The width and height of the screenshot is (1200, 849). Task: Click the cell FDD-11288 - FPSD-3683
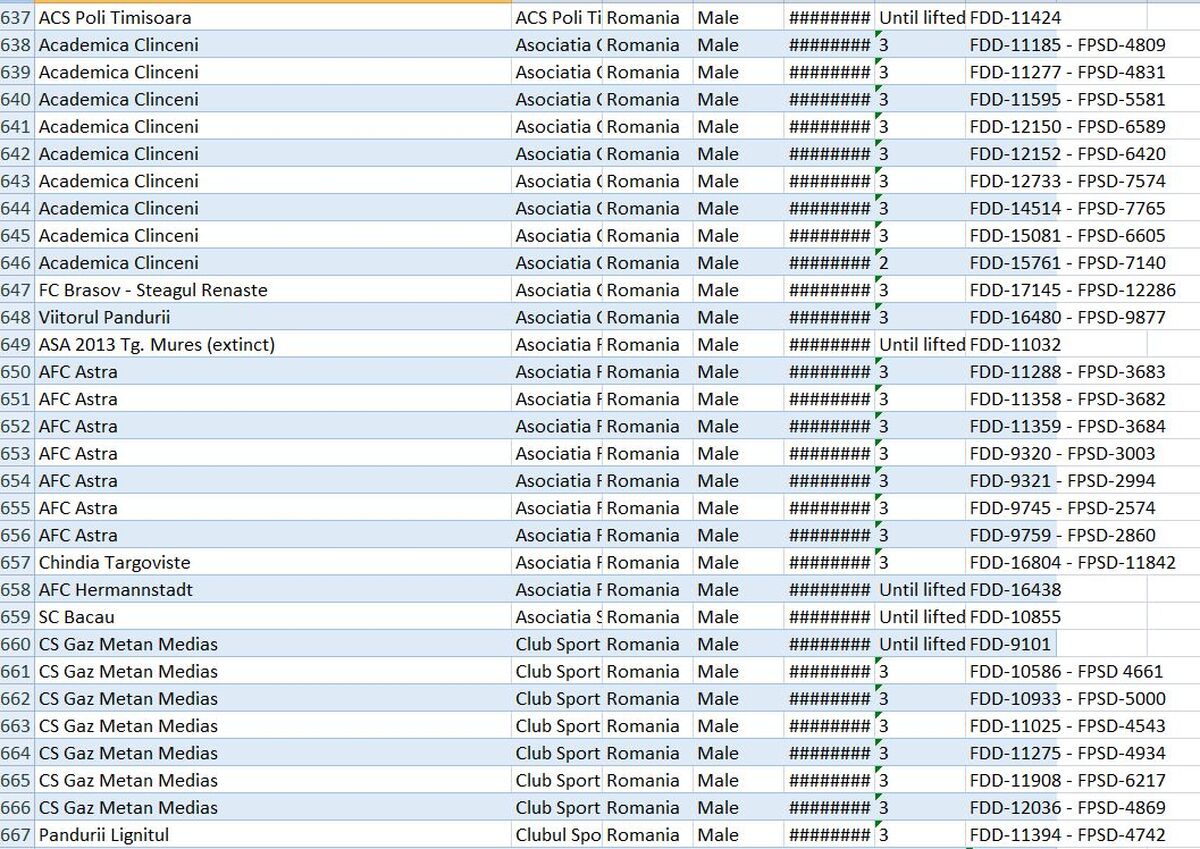[1067, 371]
